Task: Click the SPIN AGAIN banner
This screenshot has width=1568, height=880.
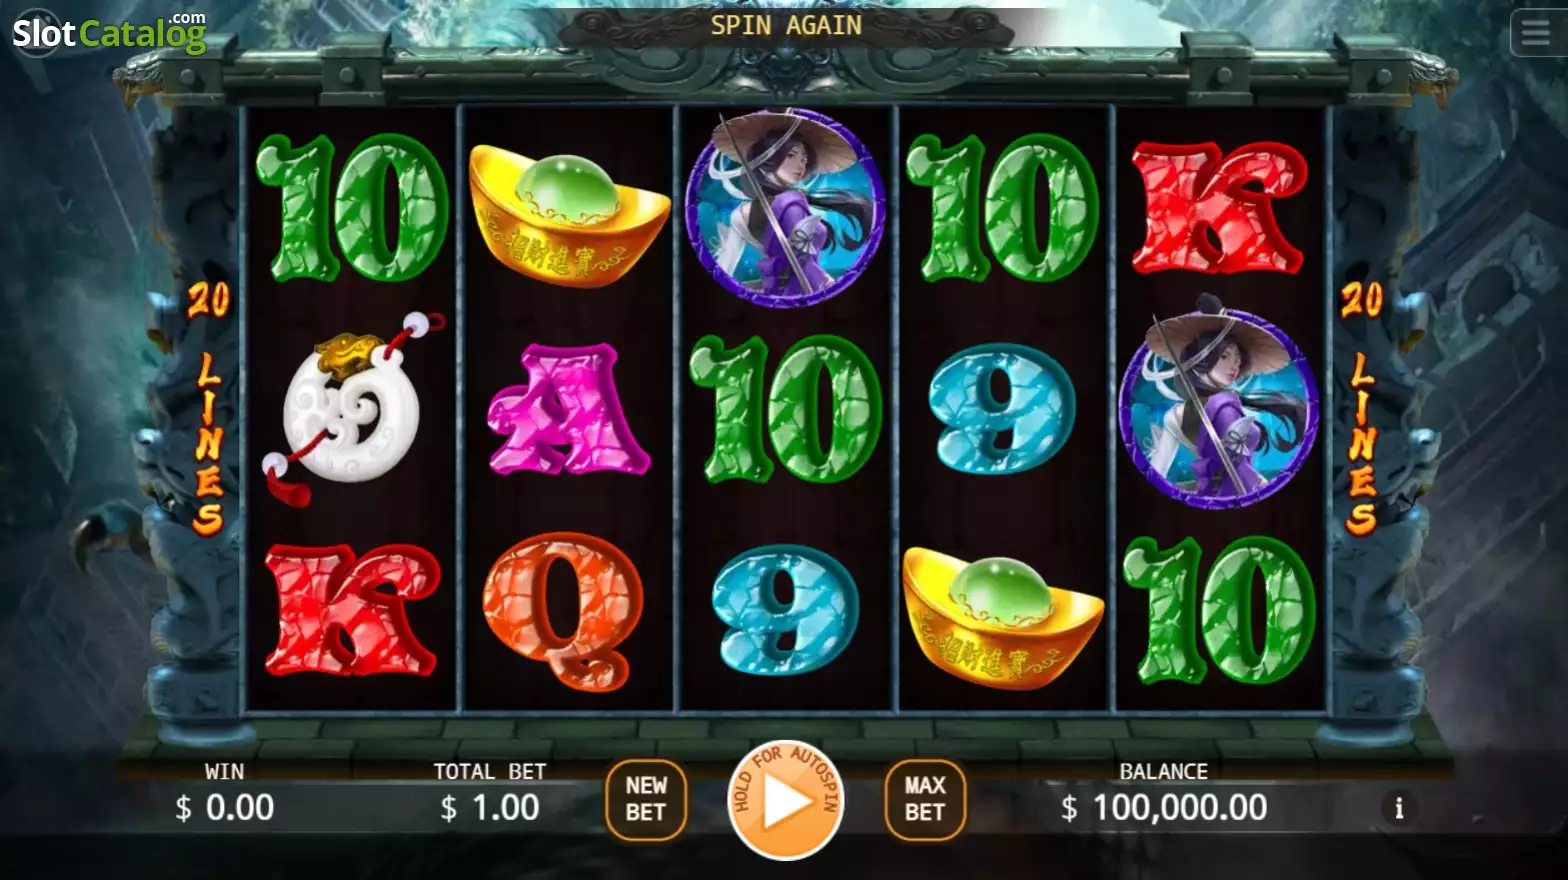Action: [x=786, y=25]
